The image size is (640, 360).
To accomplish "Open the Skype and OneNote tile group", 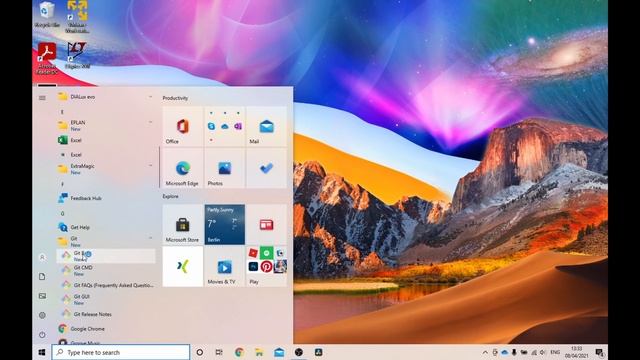I will pos(224,127).
